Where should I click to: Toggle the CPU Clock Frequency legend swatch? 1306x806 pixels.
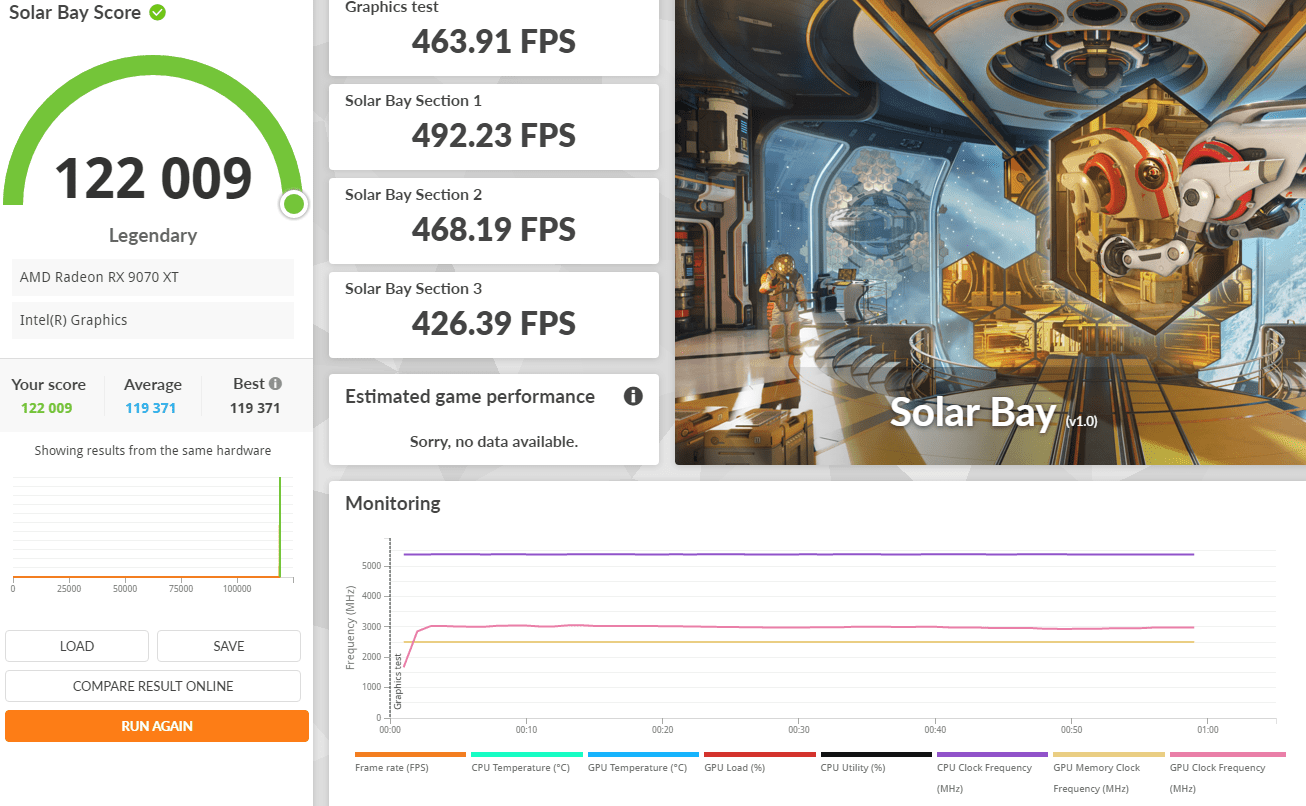click(x=992, y=754)
